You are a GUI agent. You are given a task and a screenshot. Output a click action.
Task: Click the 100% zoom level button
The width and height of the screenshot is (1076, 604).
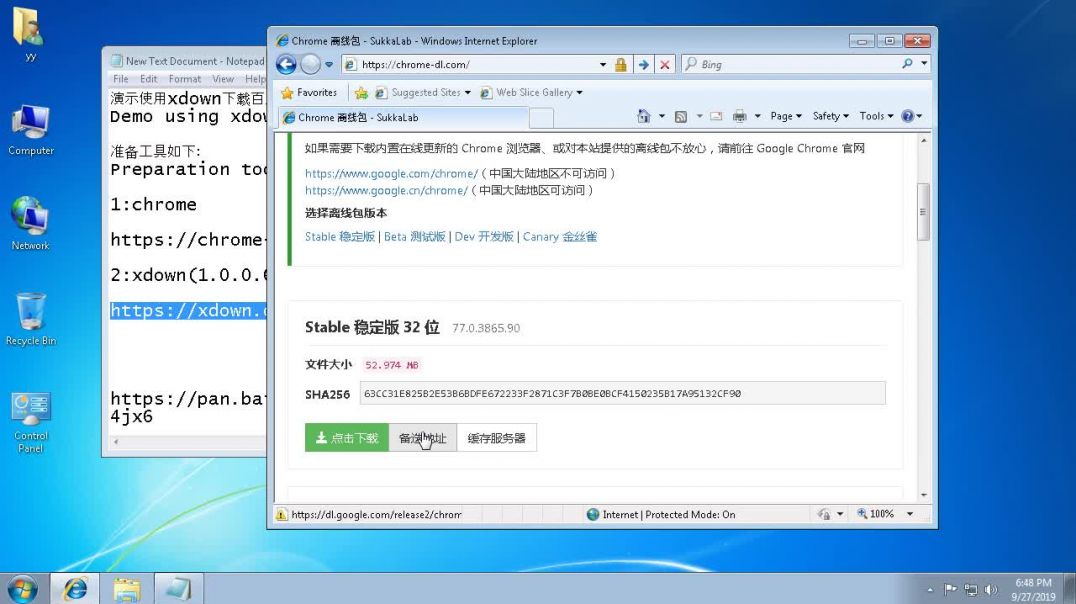coord(875,514)
